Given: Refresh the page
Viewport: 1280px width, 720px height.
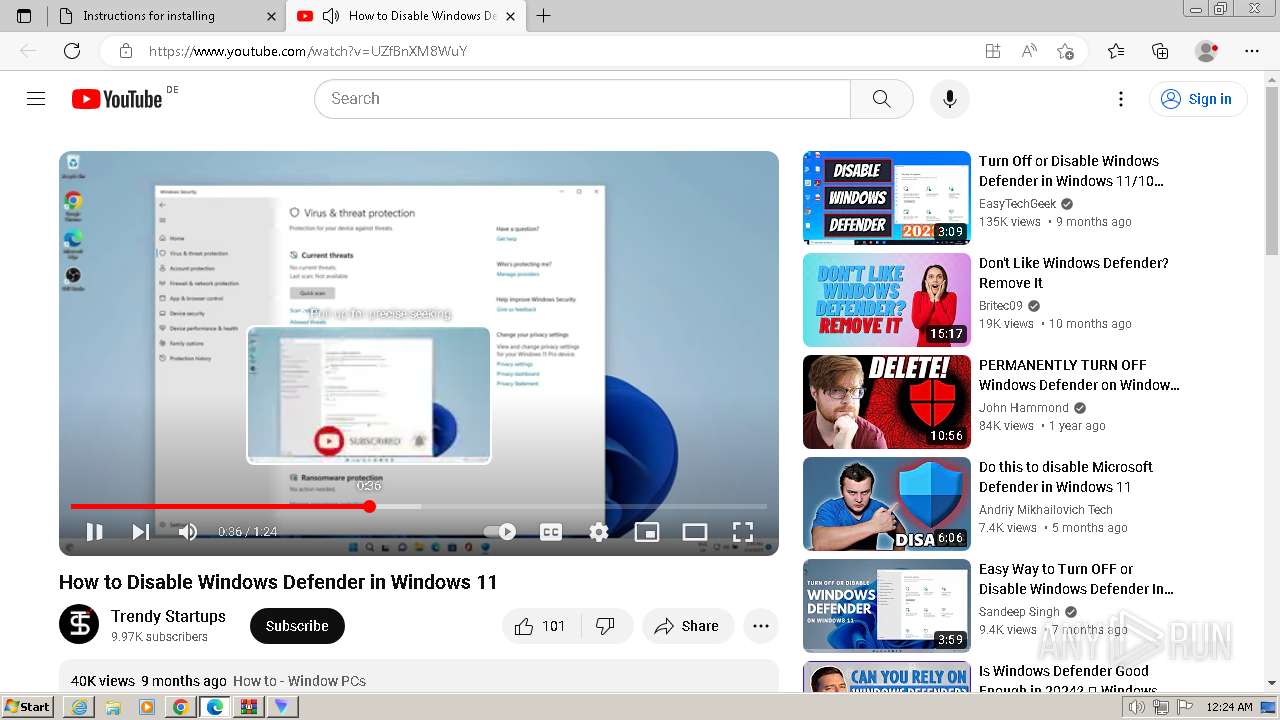Looking at the screenshot, I should [x=72, y=51].
